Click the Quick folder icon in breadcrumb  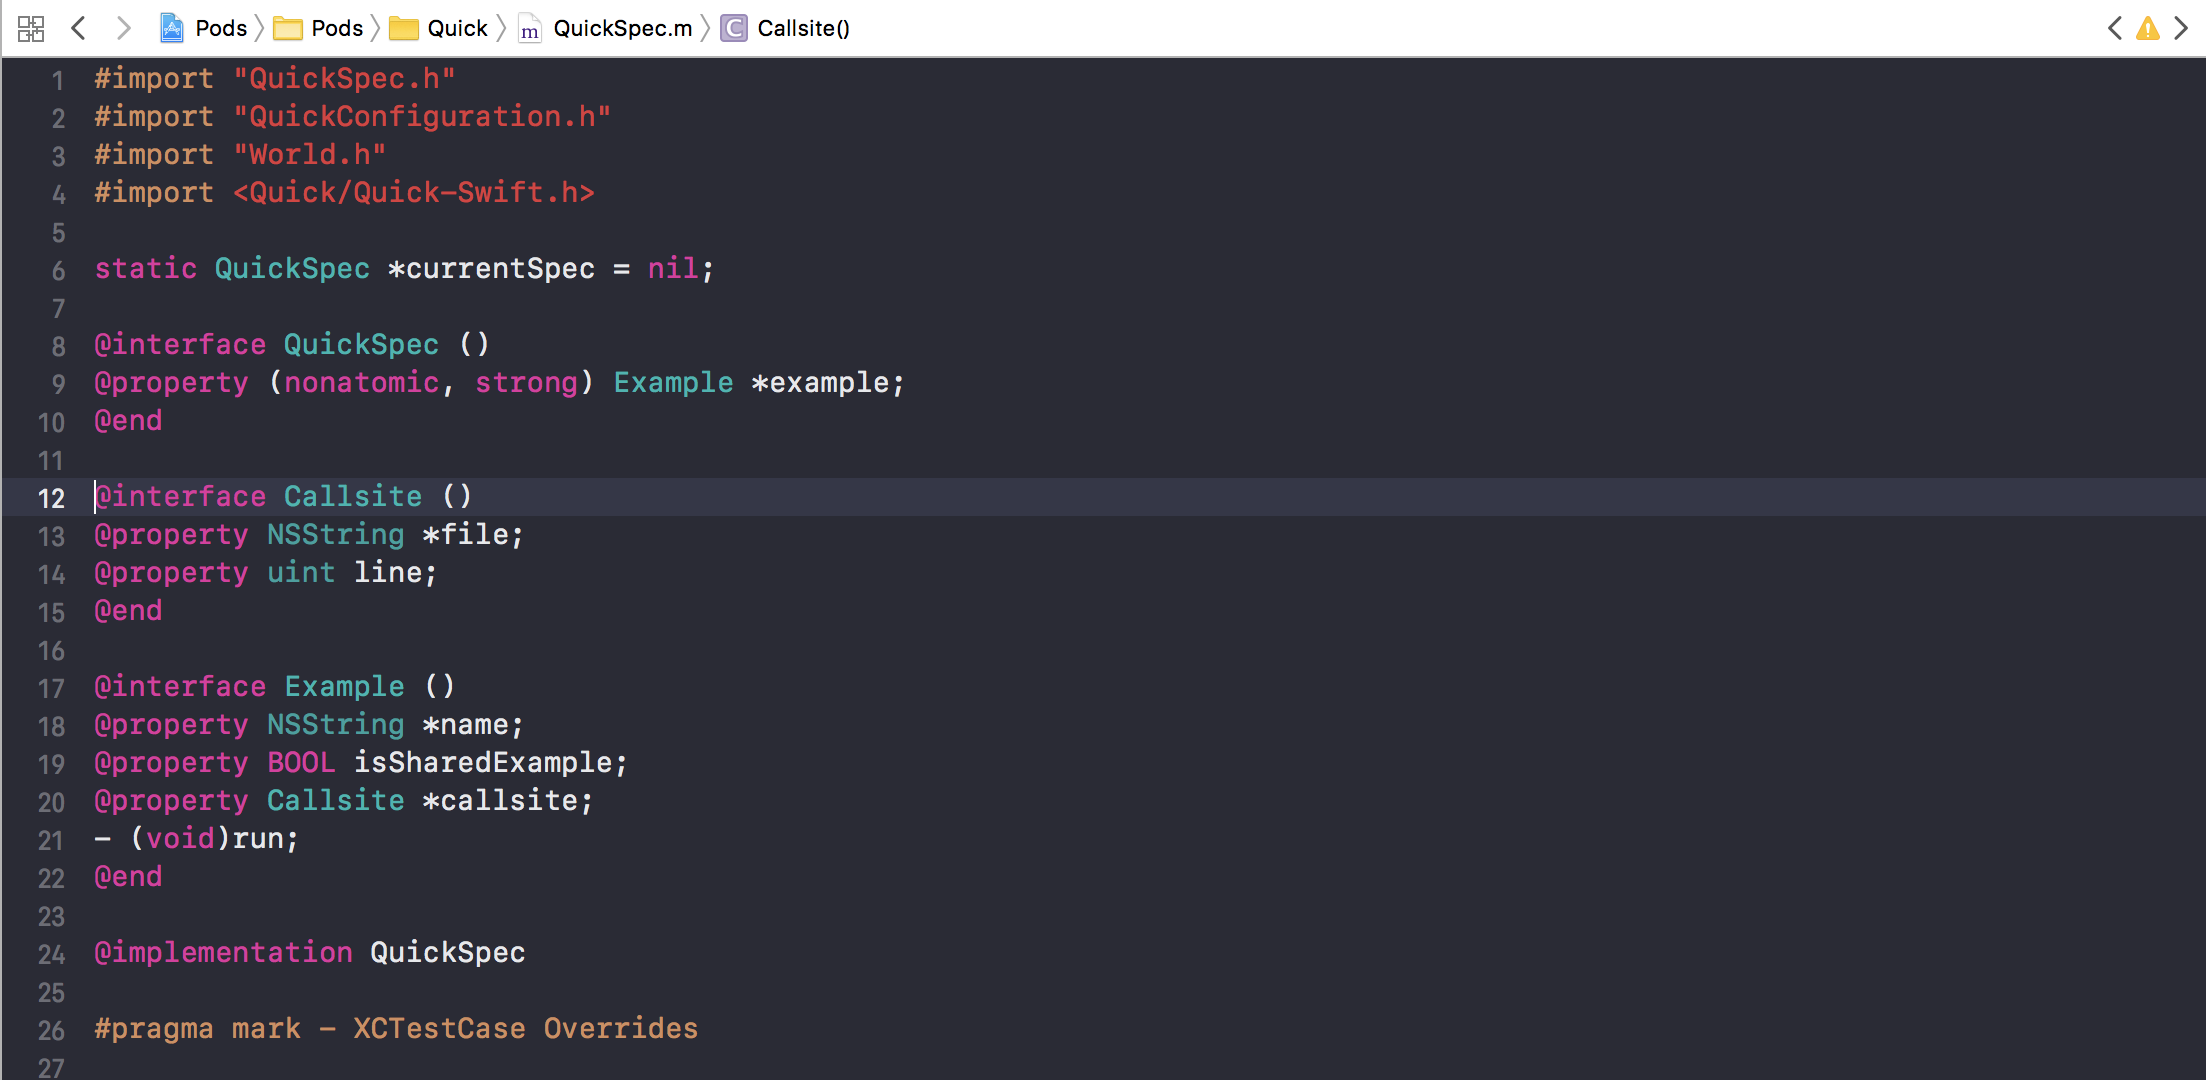pyautogui.click(x=404, y=28)
